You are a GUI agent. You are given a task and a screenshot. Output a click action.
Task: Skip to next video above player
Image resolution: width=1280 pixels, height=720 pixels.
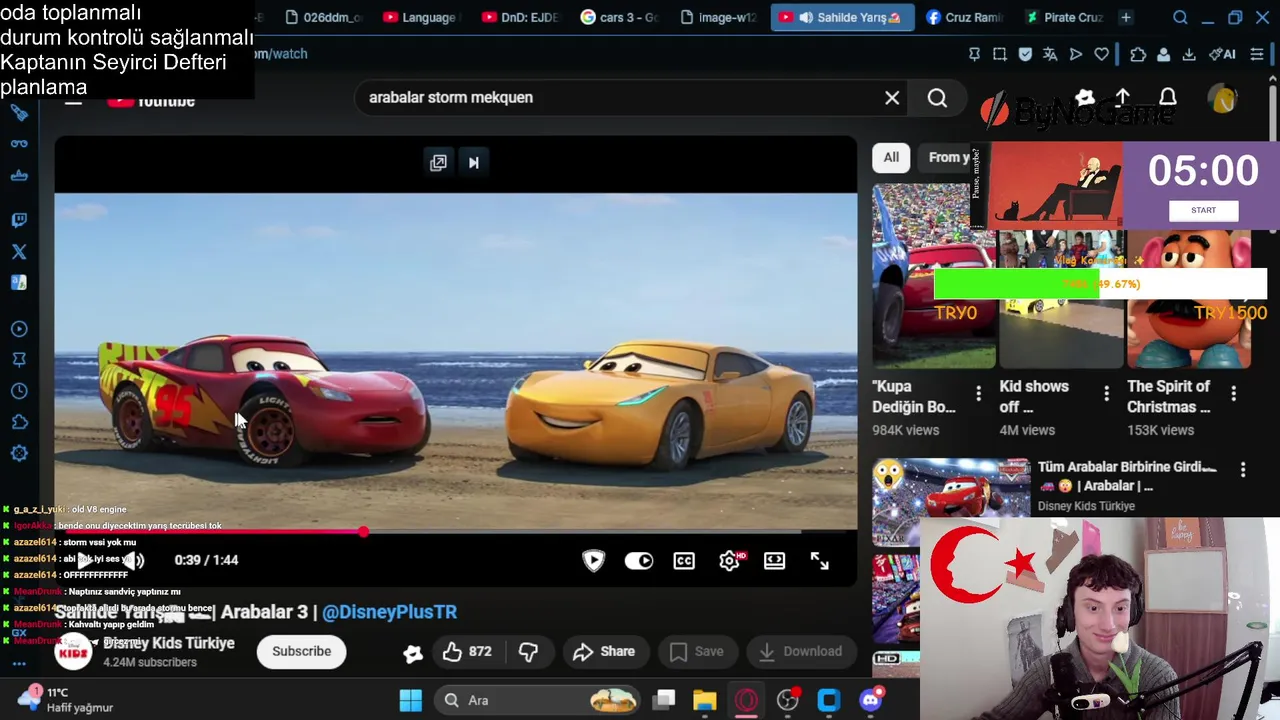474,162
